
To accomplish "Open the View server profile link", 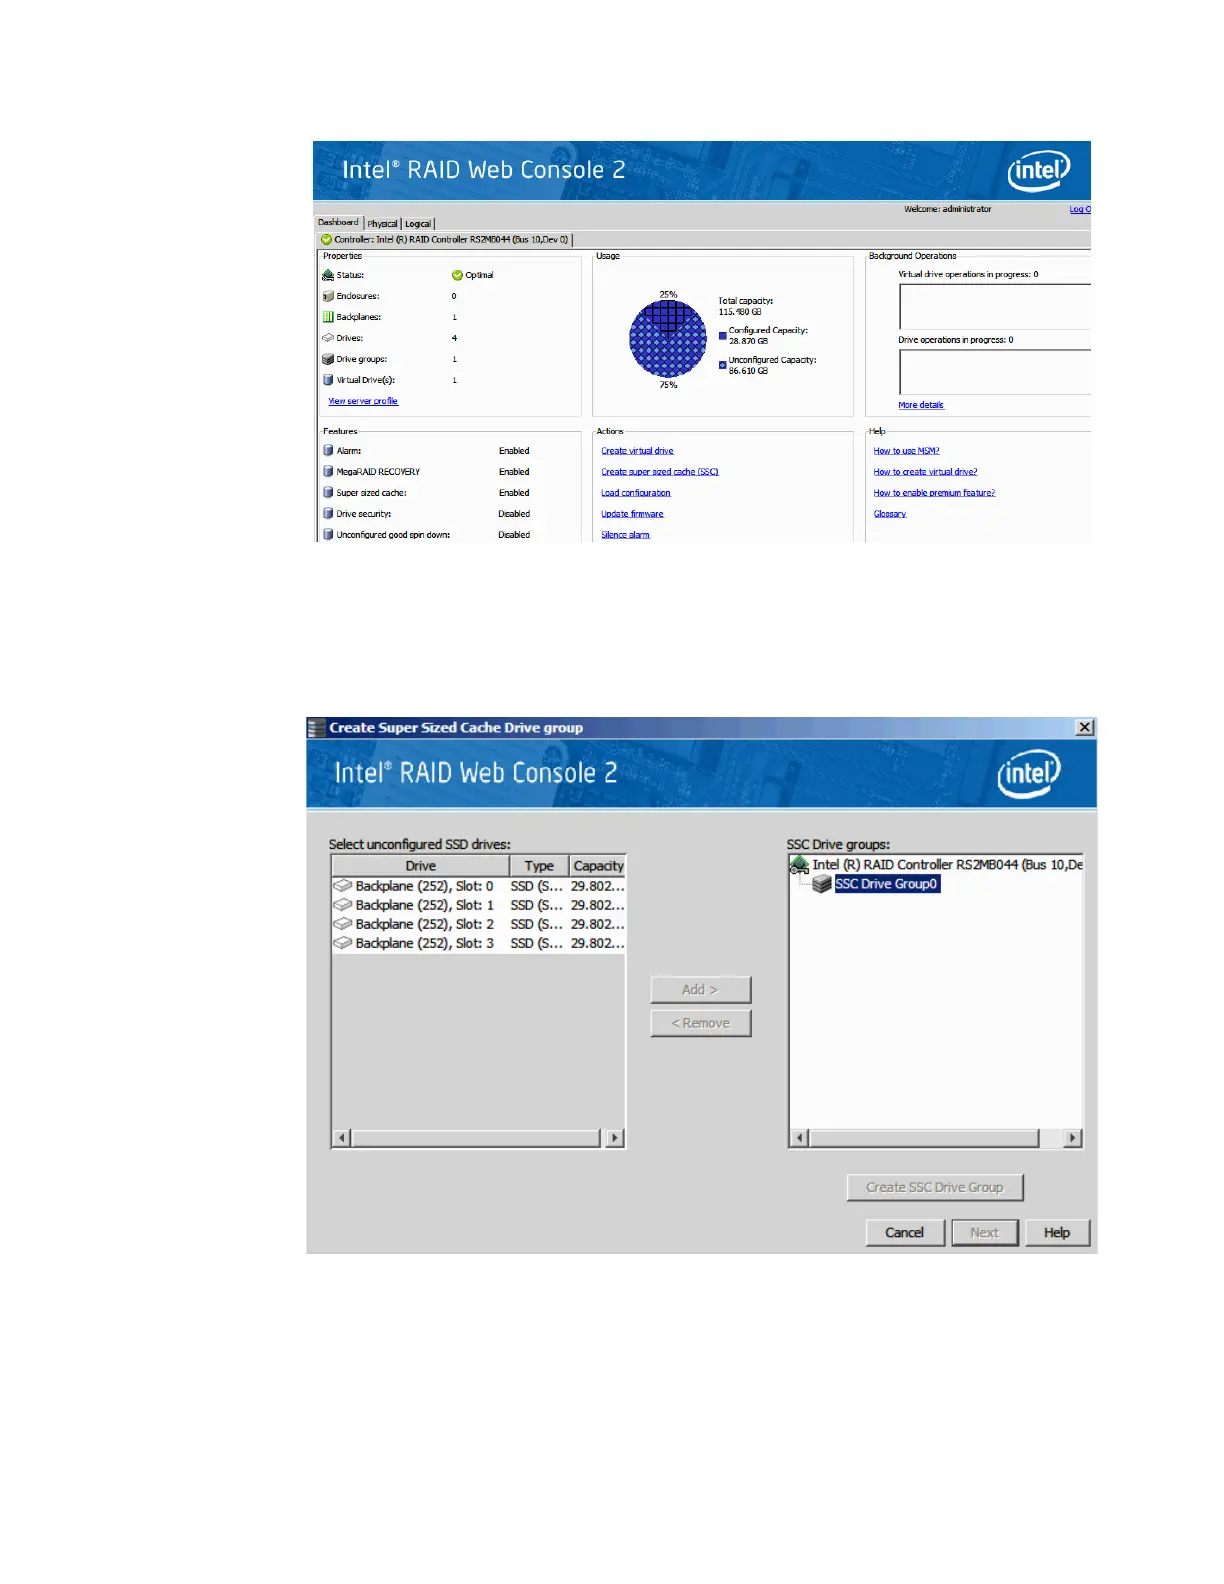I will click(363, 401).
